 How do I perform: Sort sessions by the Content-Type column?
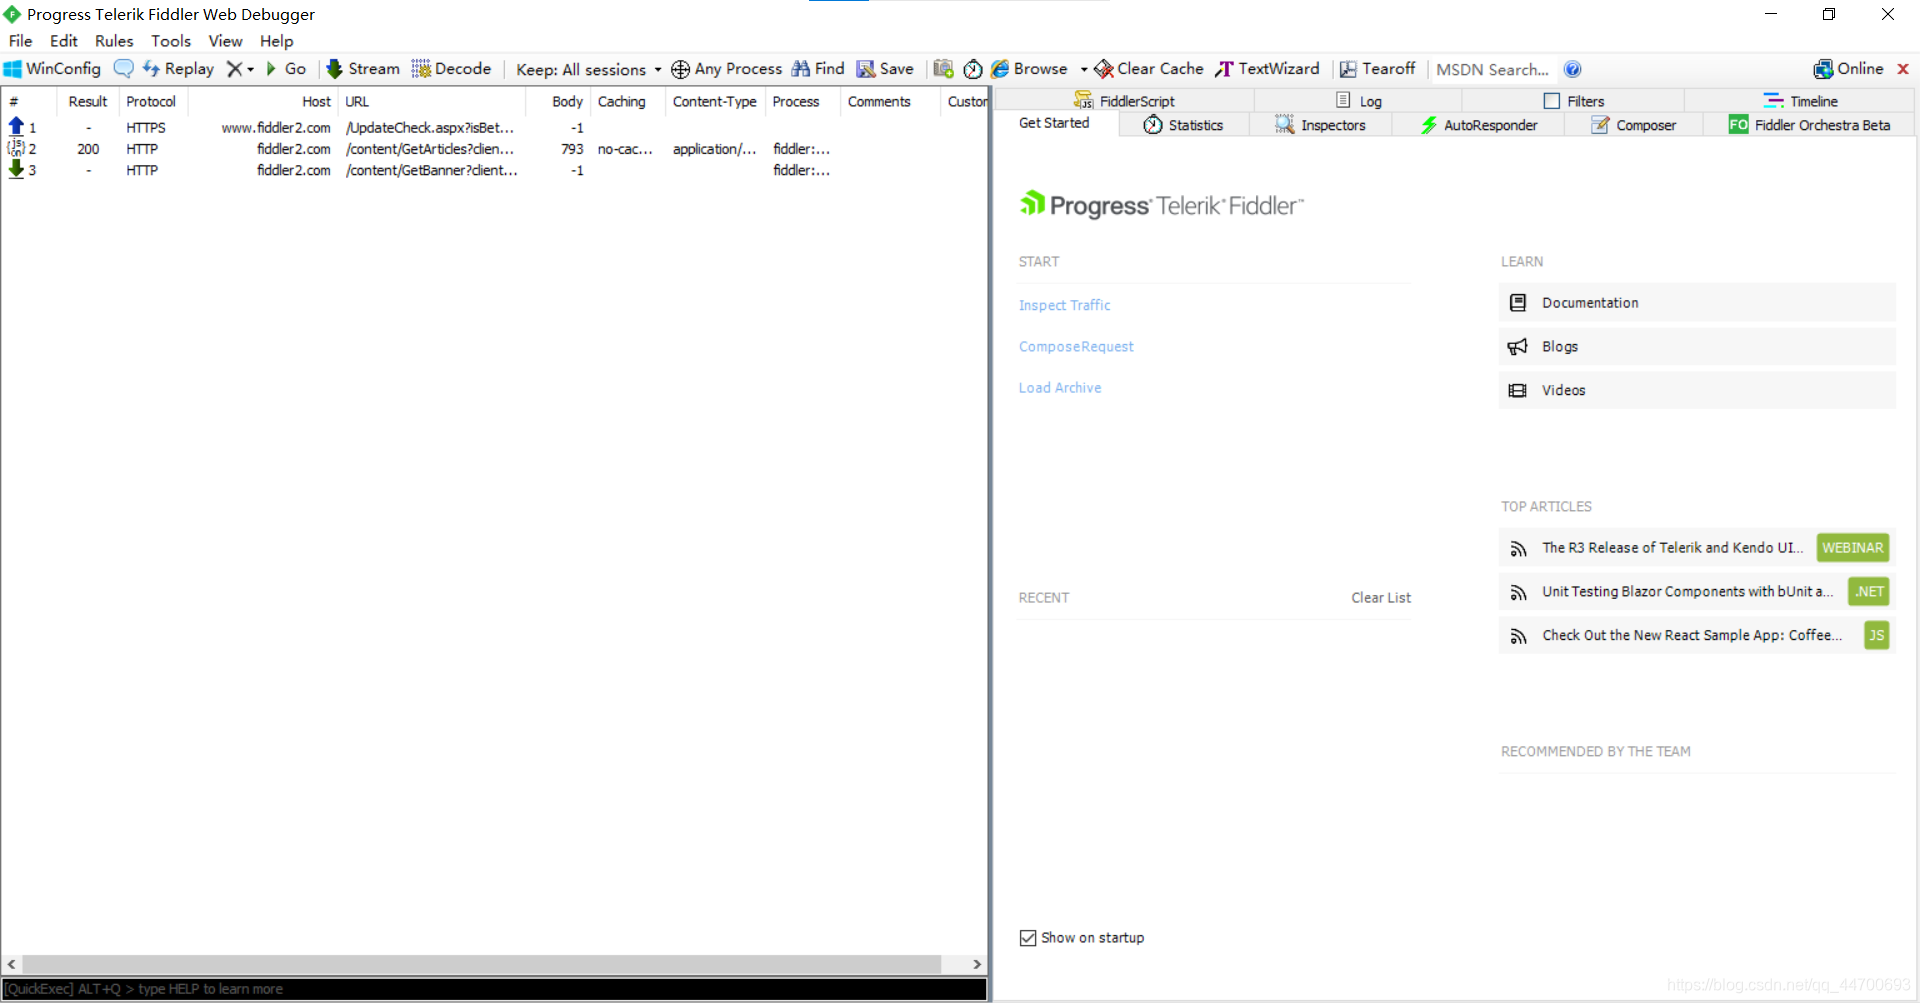(714, 101)
